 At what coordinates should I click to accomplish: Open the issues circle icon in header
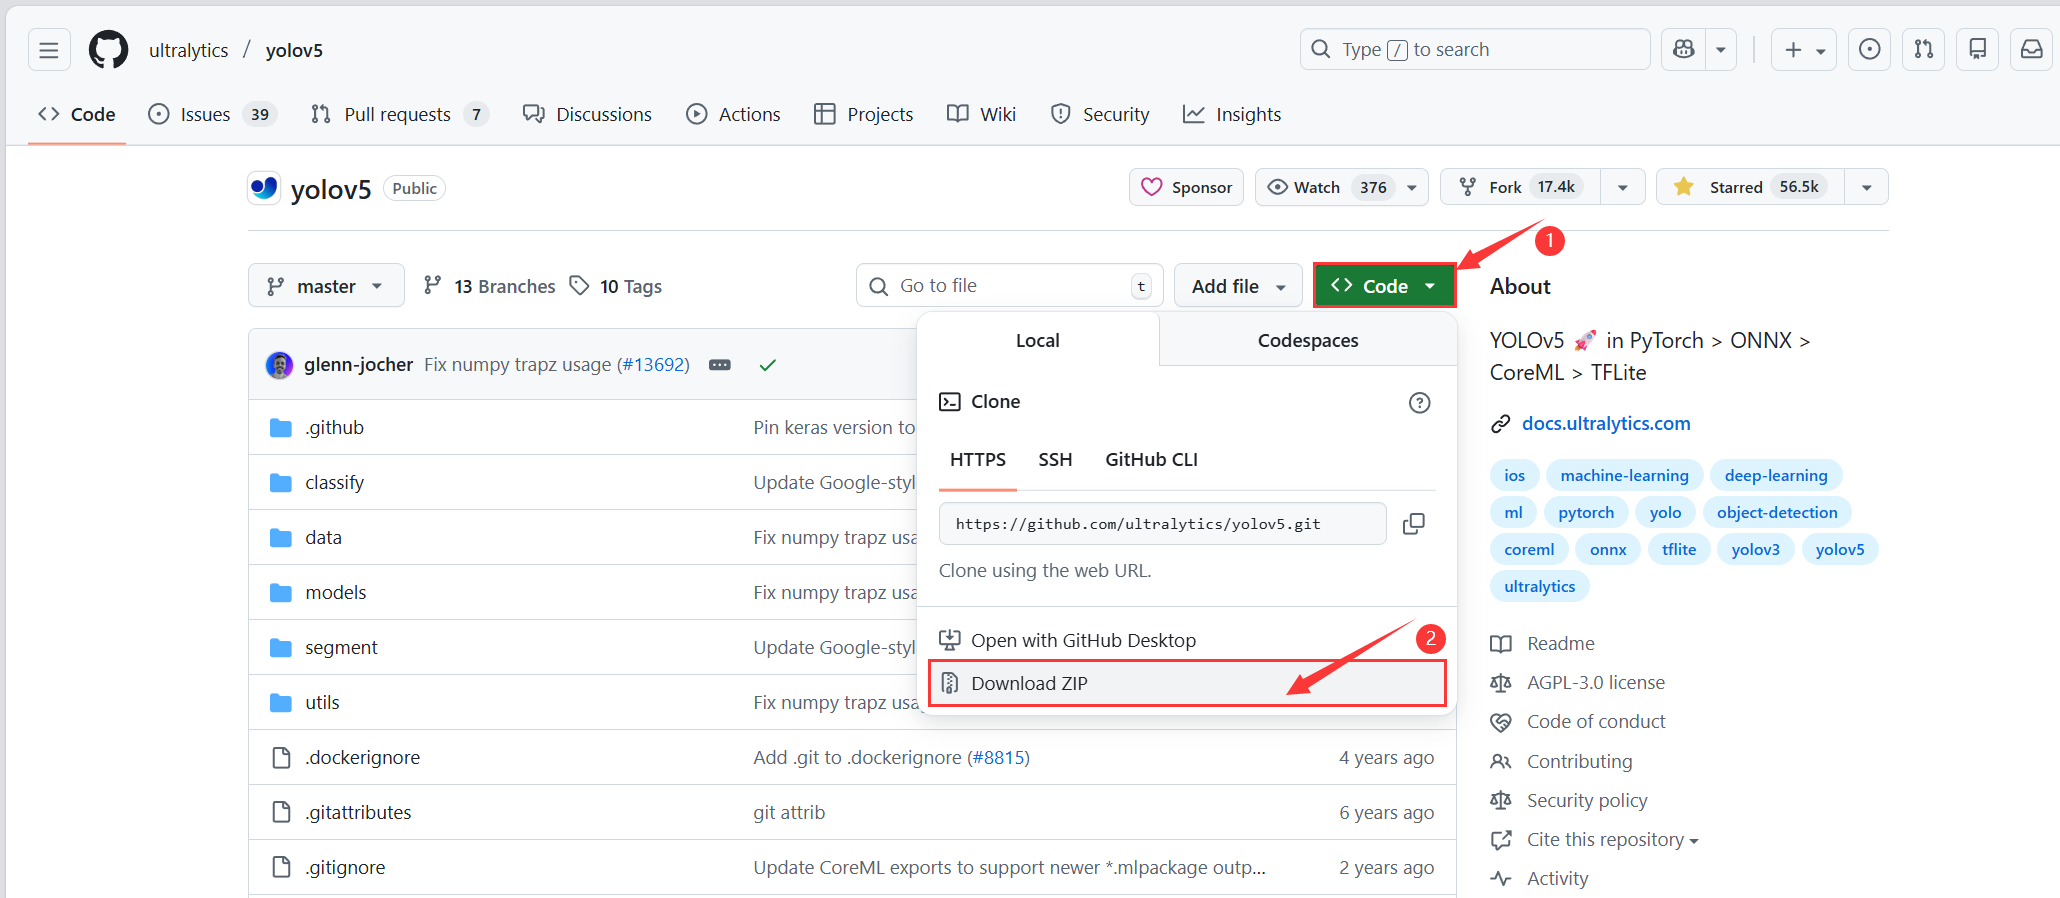click(1870, 49)
